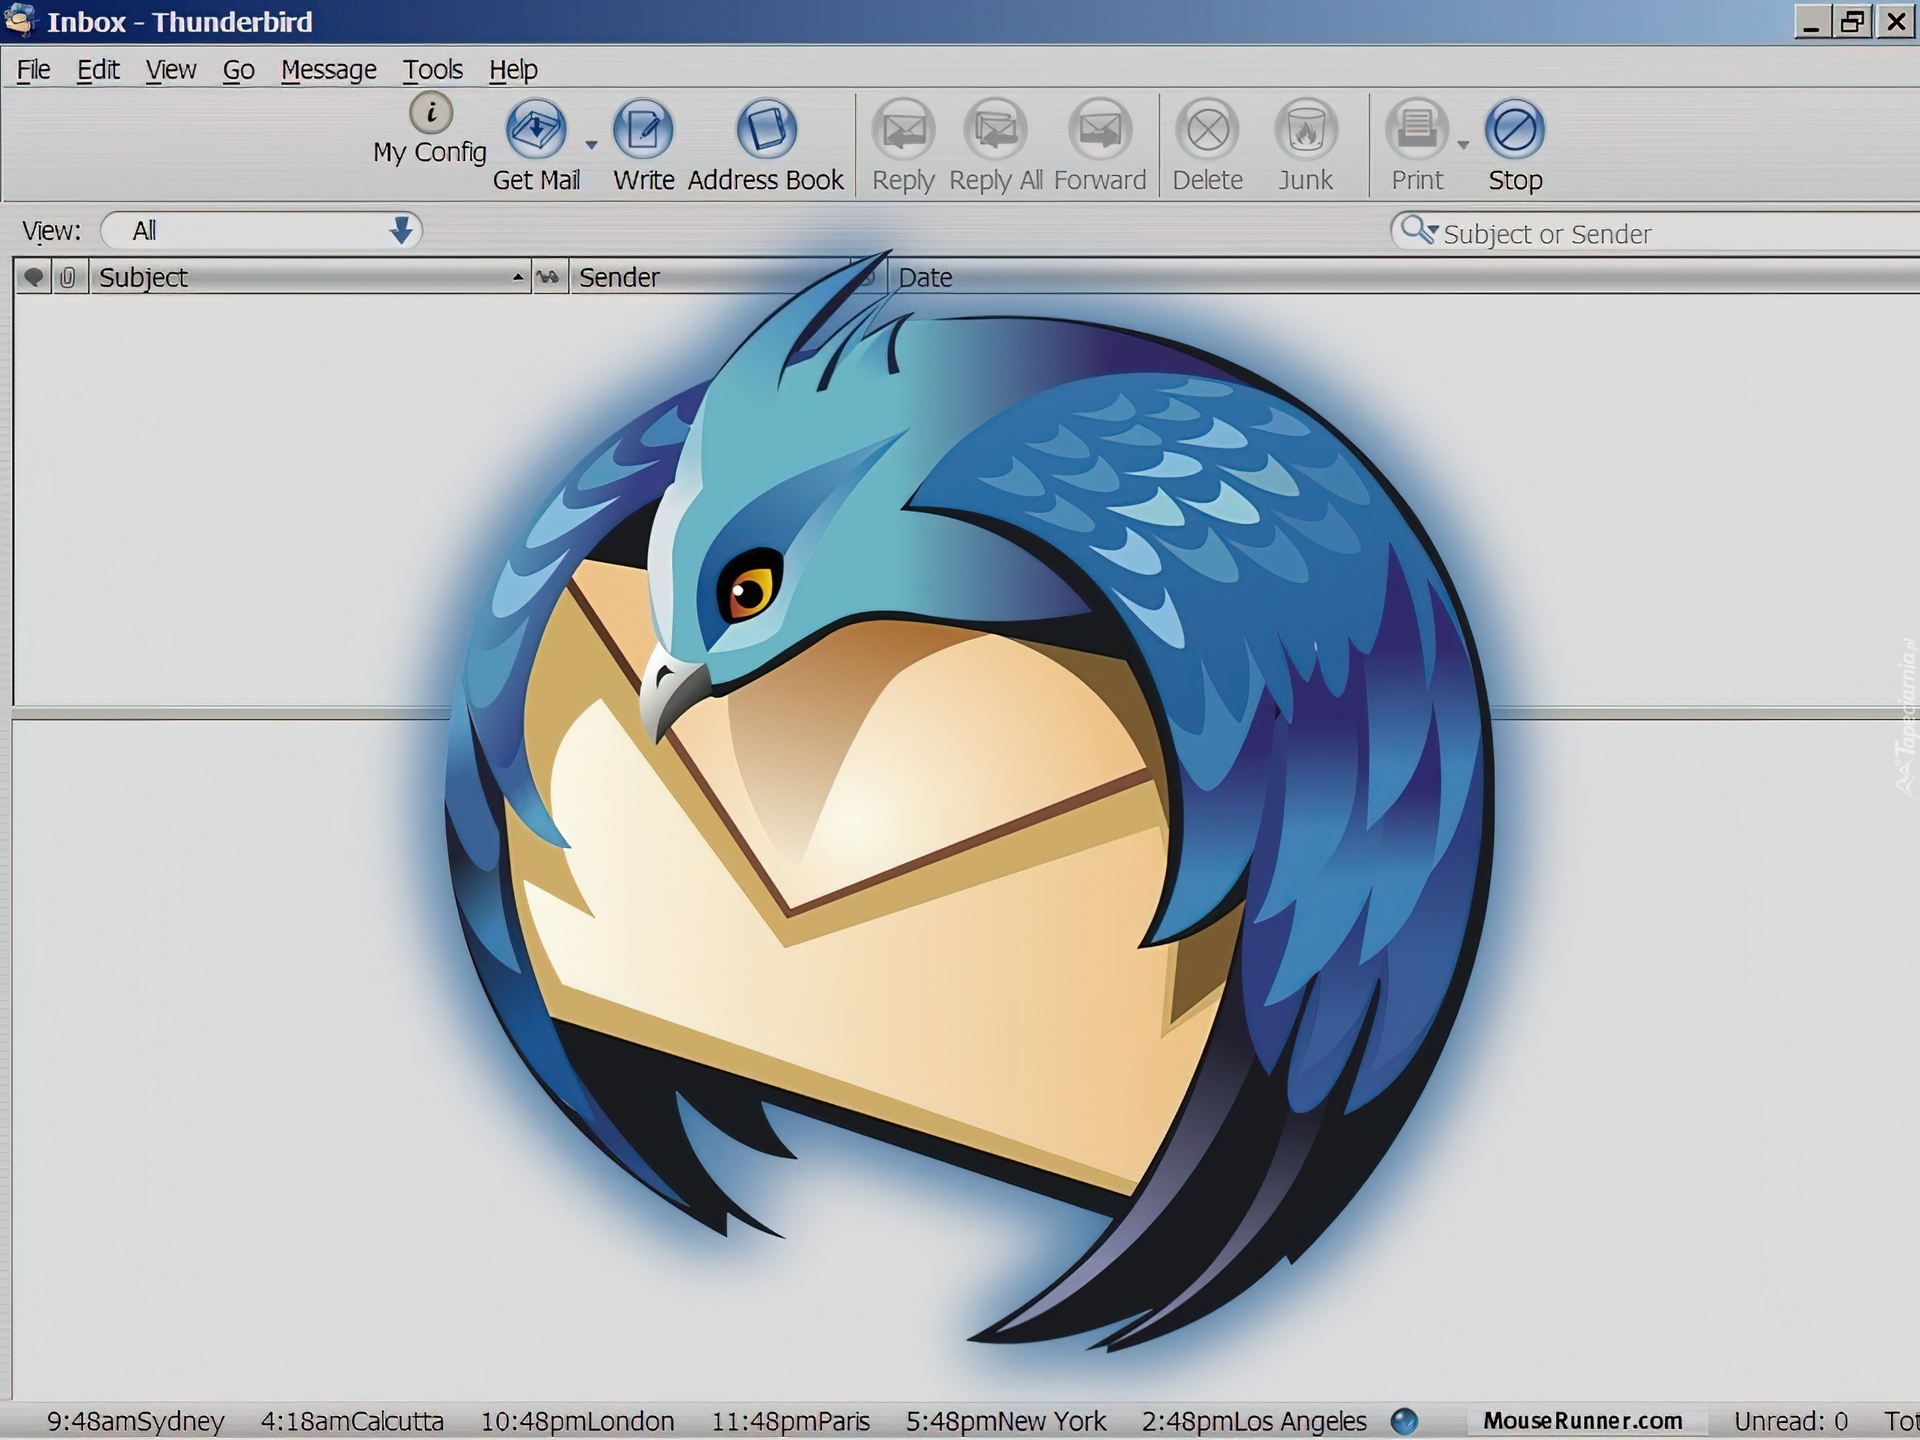Image resolution: width=1920 pixels, height=1440 pixels.
Task: Click the Stop icon in the toolbar
Action: click(x=1514, y=130)
